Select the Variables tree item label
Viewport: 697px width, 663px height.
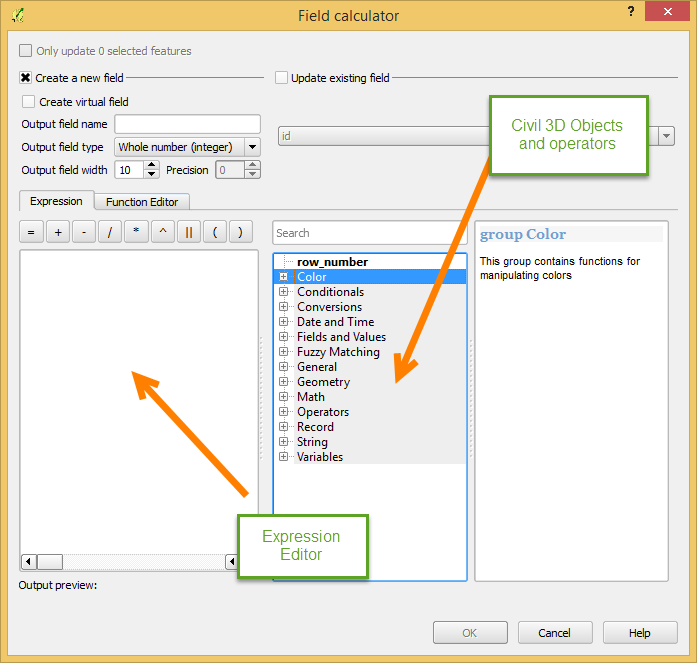[x=320, y=456]
